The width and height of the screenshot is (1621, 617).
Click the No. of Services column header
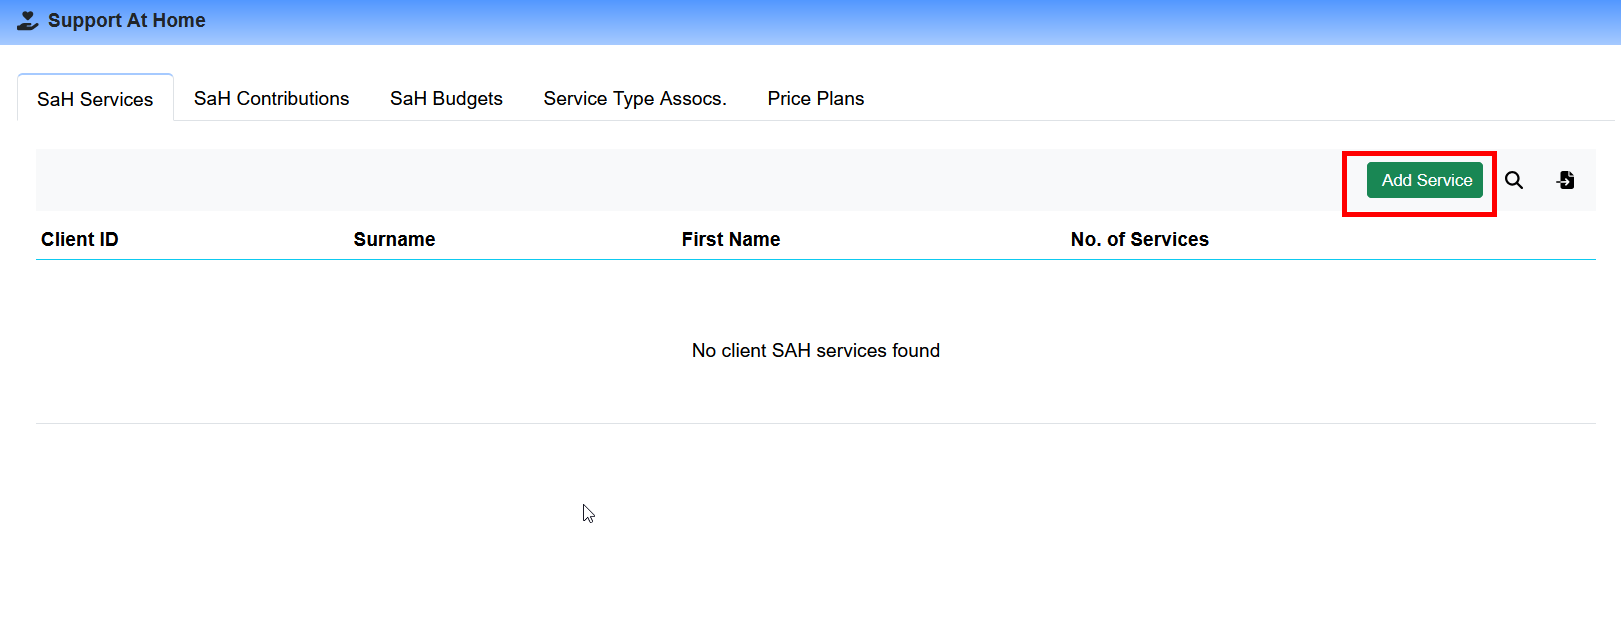tap(1139, 239)
